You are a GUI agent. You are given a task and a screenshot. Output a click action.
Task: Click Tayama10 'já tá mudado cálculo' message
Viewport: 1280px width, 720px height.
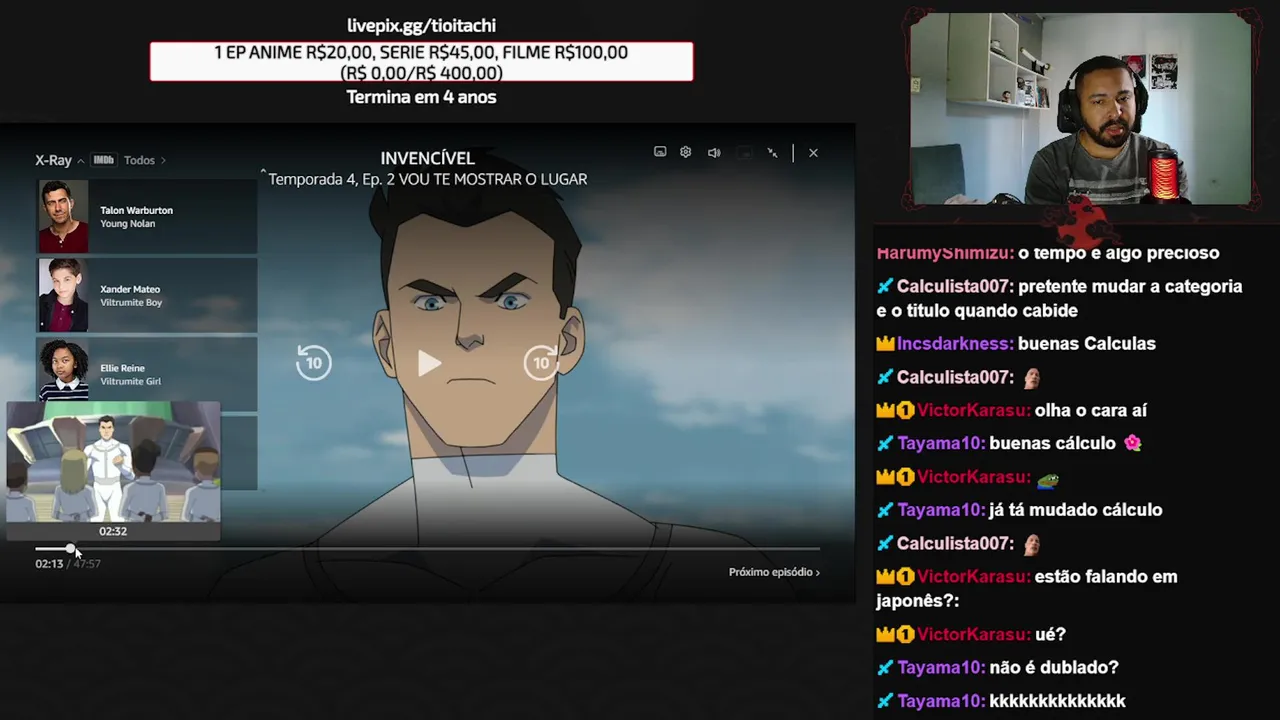[1019, 510]
